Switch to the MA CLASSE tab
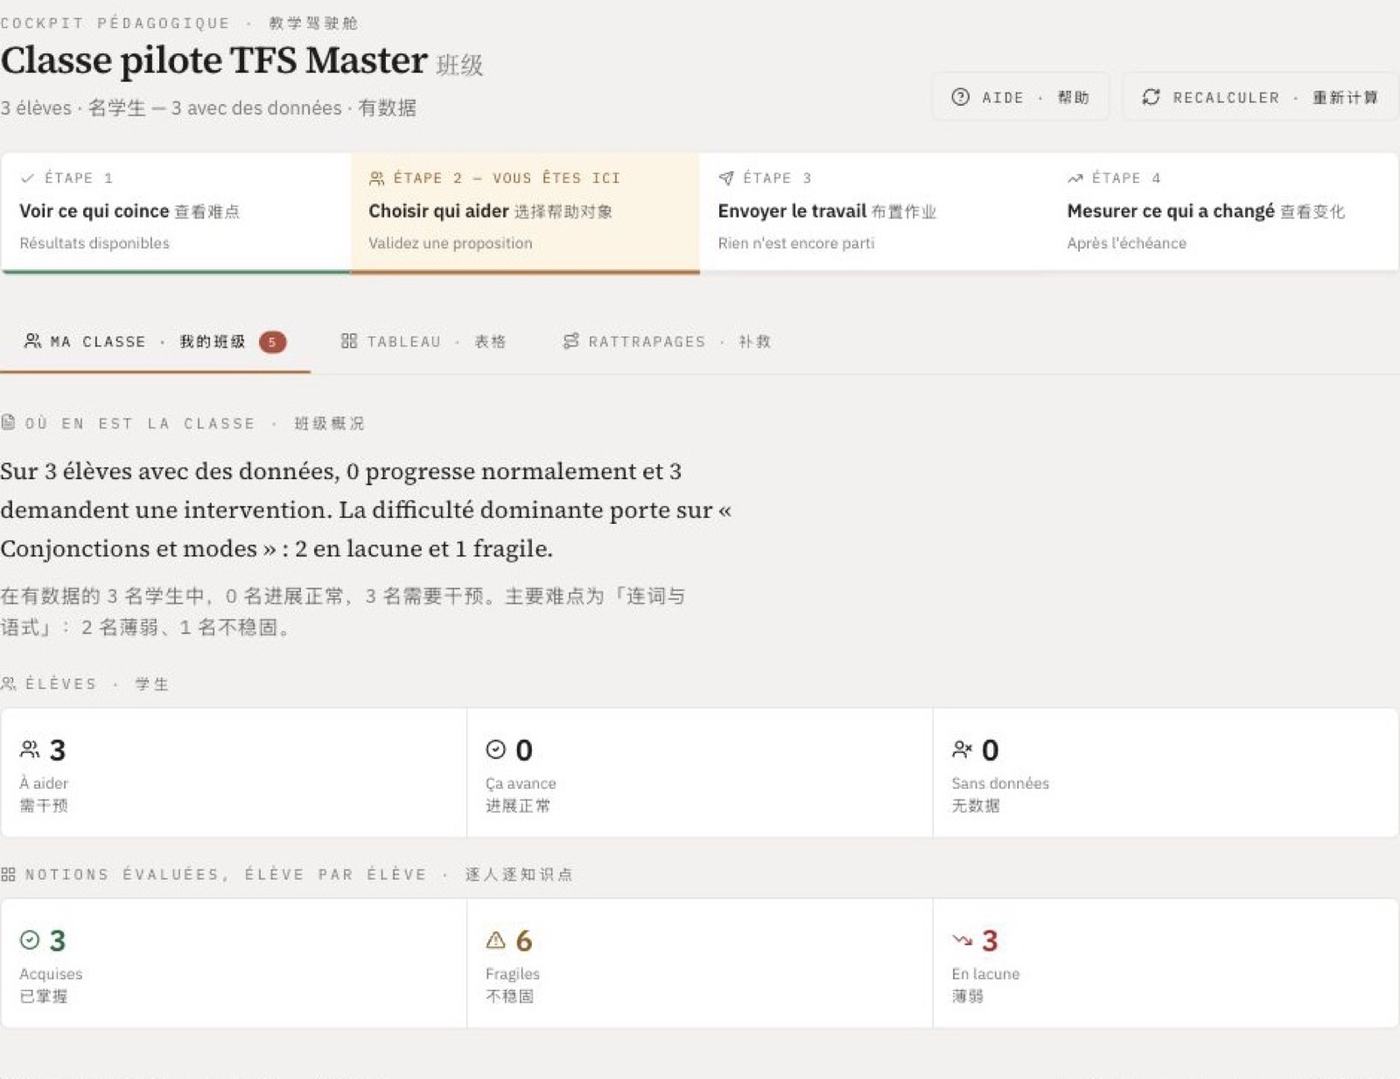Screen dimensions: 1400x1079 [155, 342]
